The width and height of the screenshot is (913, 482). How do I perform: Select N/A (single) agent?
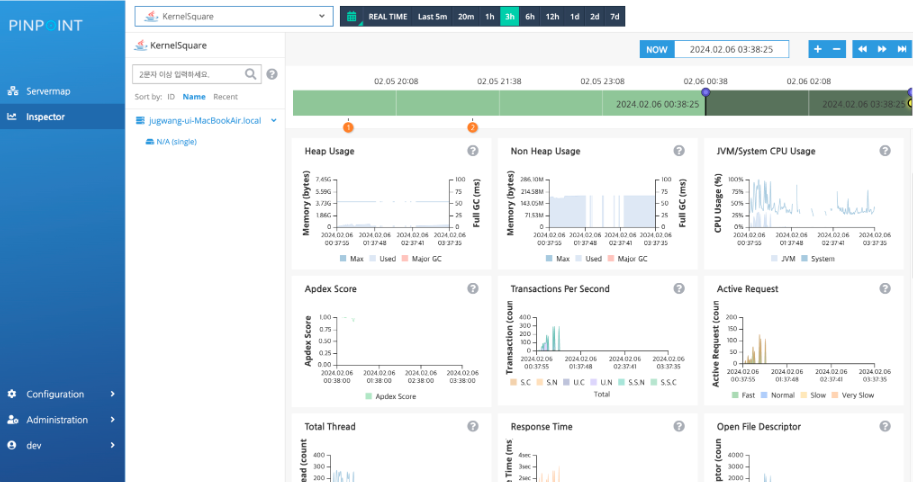coord(176,141)
